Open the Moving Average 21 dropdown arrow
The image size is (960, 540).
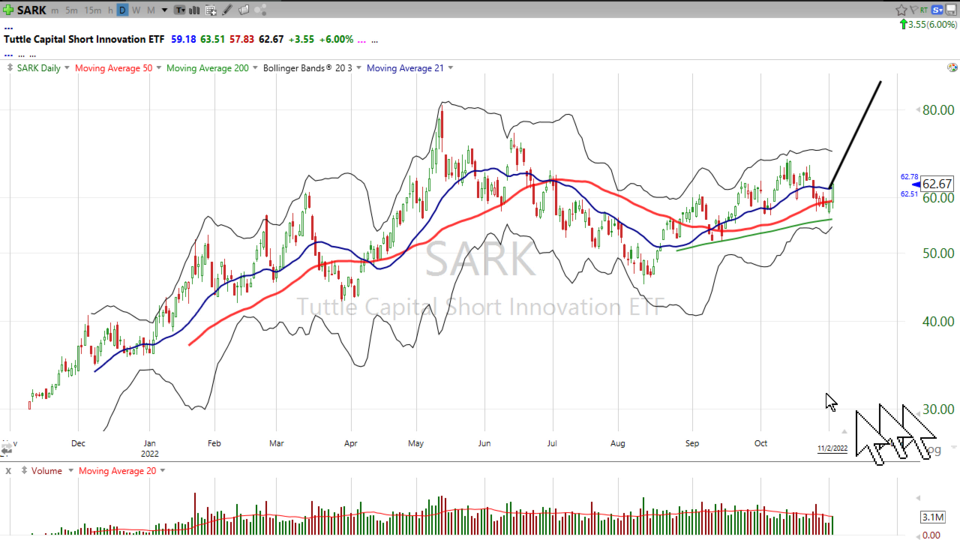[x=451, y=68]
